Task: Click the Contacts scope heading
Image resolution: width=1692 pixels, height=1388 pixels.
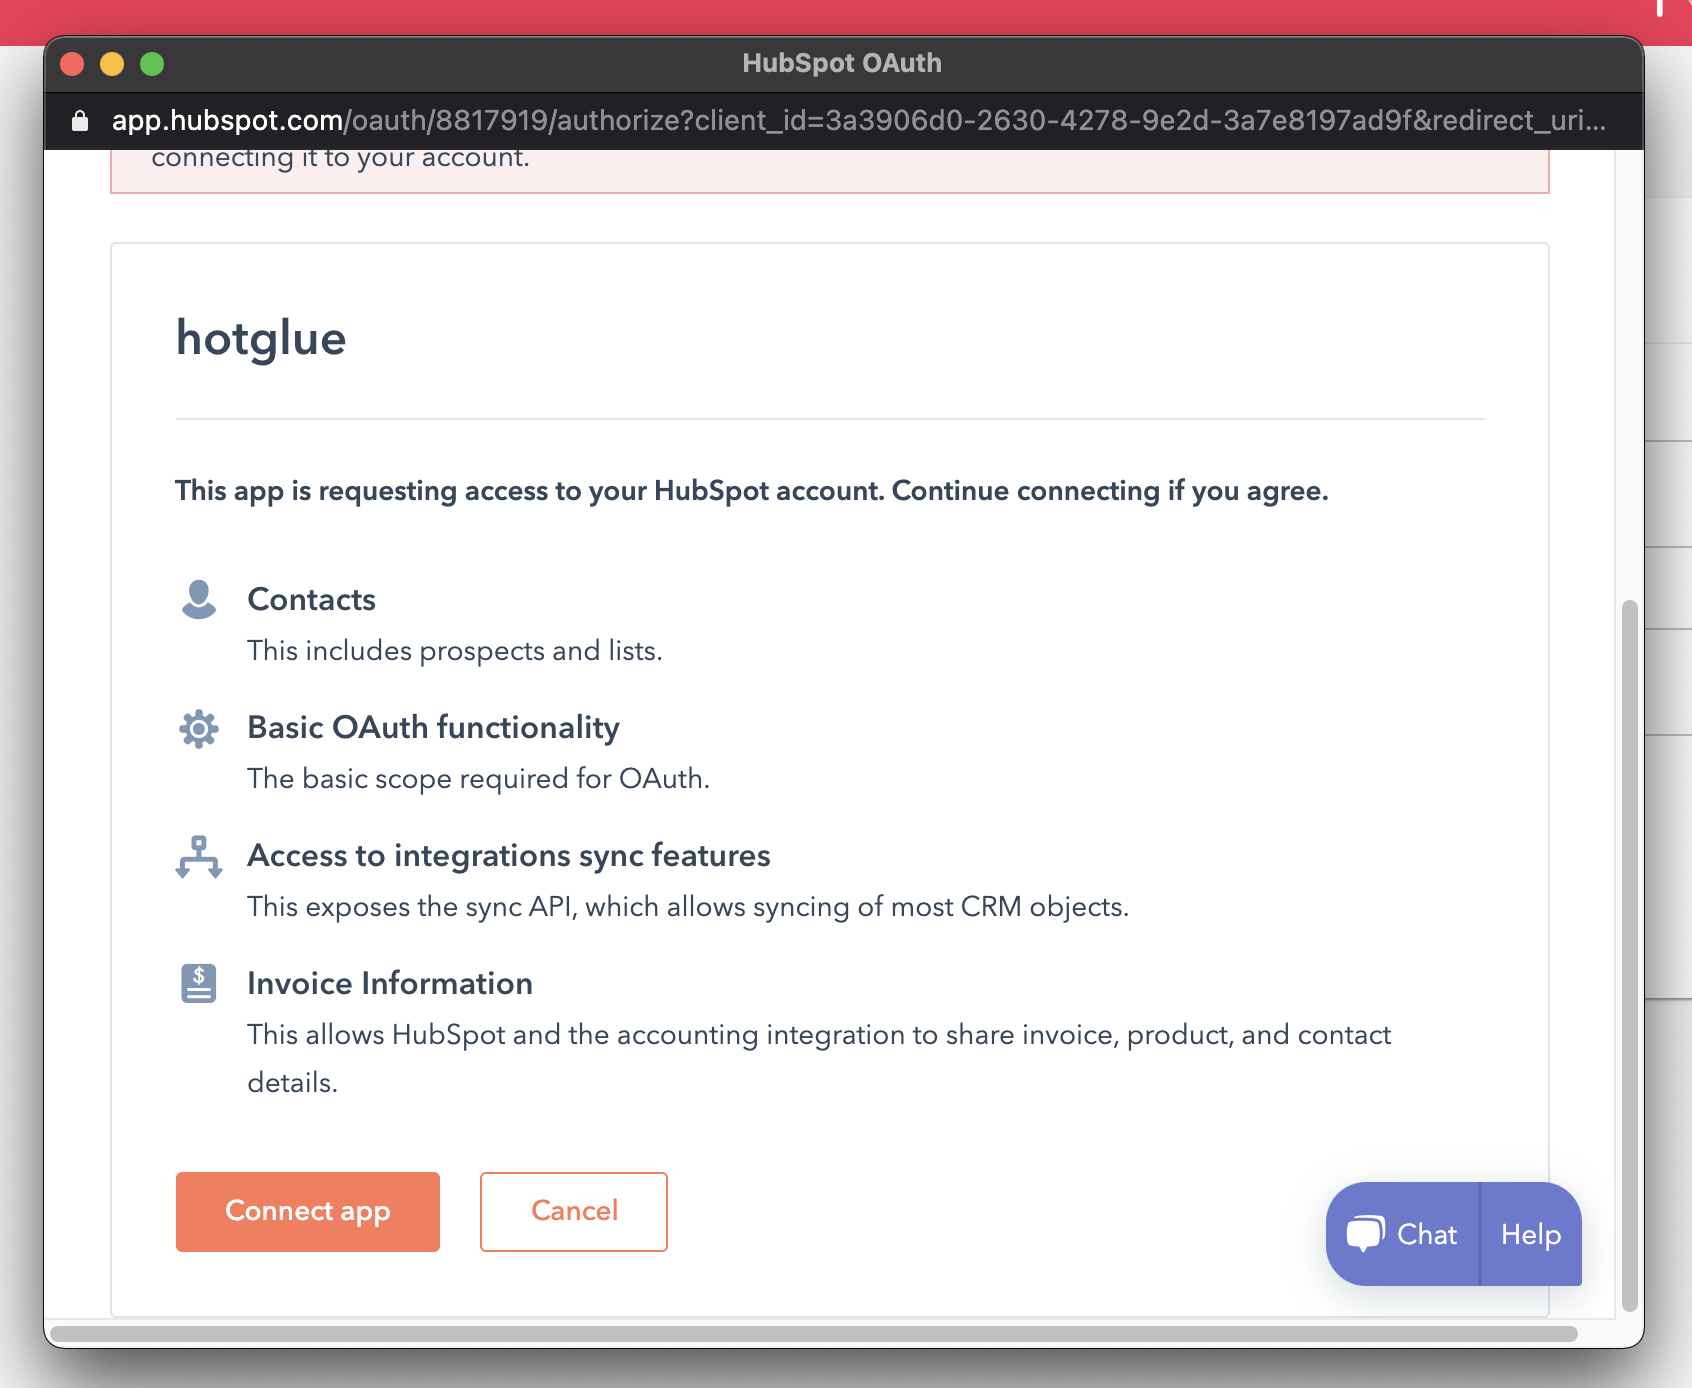Action: click(x=312, y=599)
